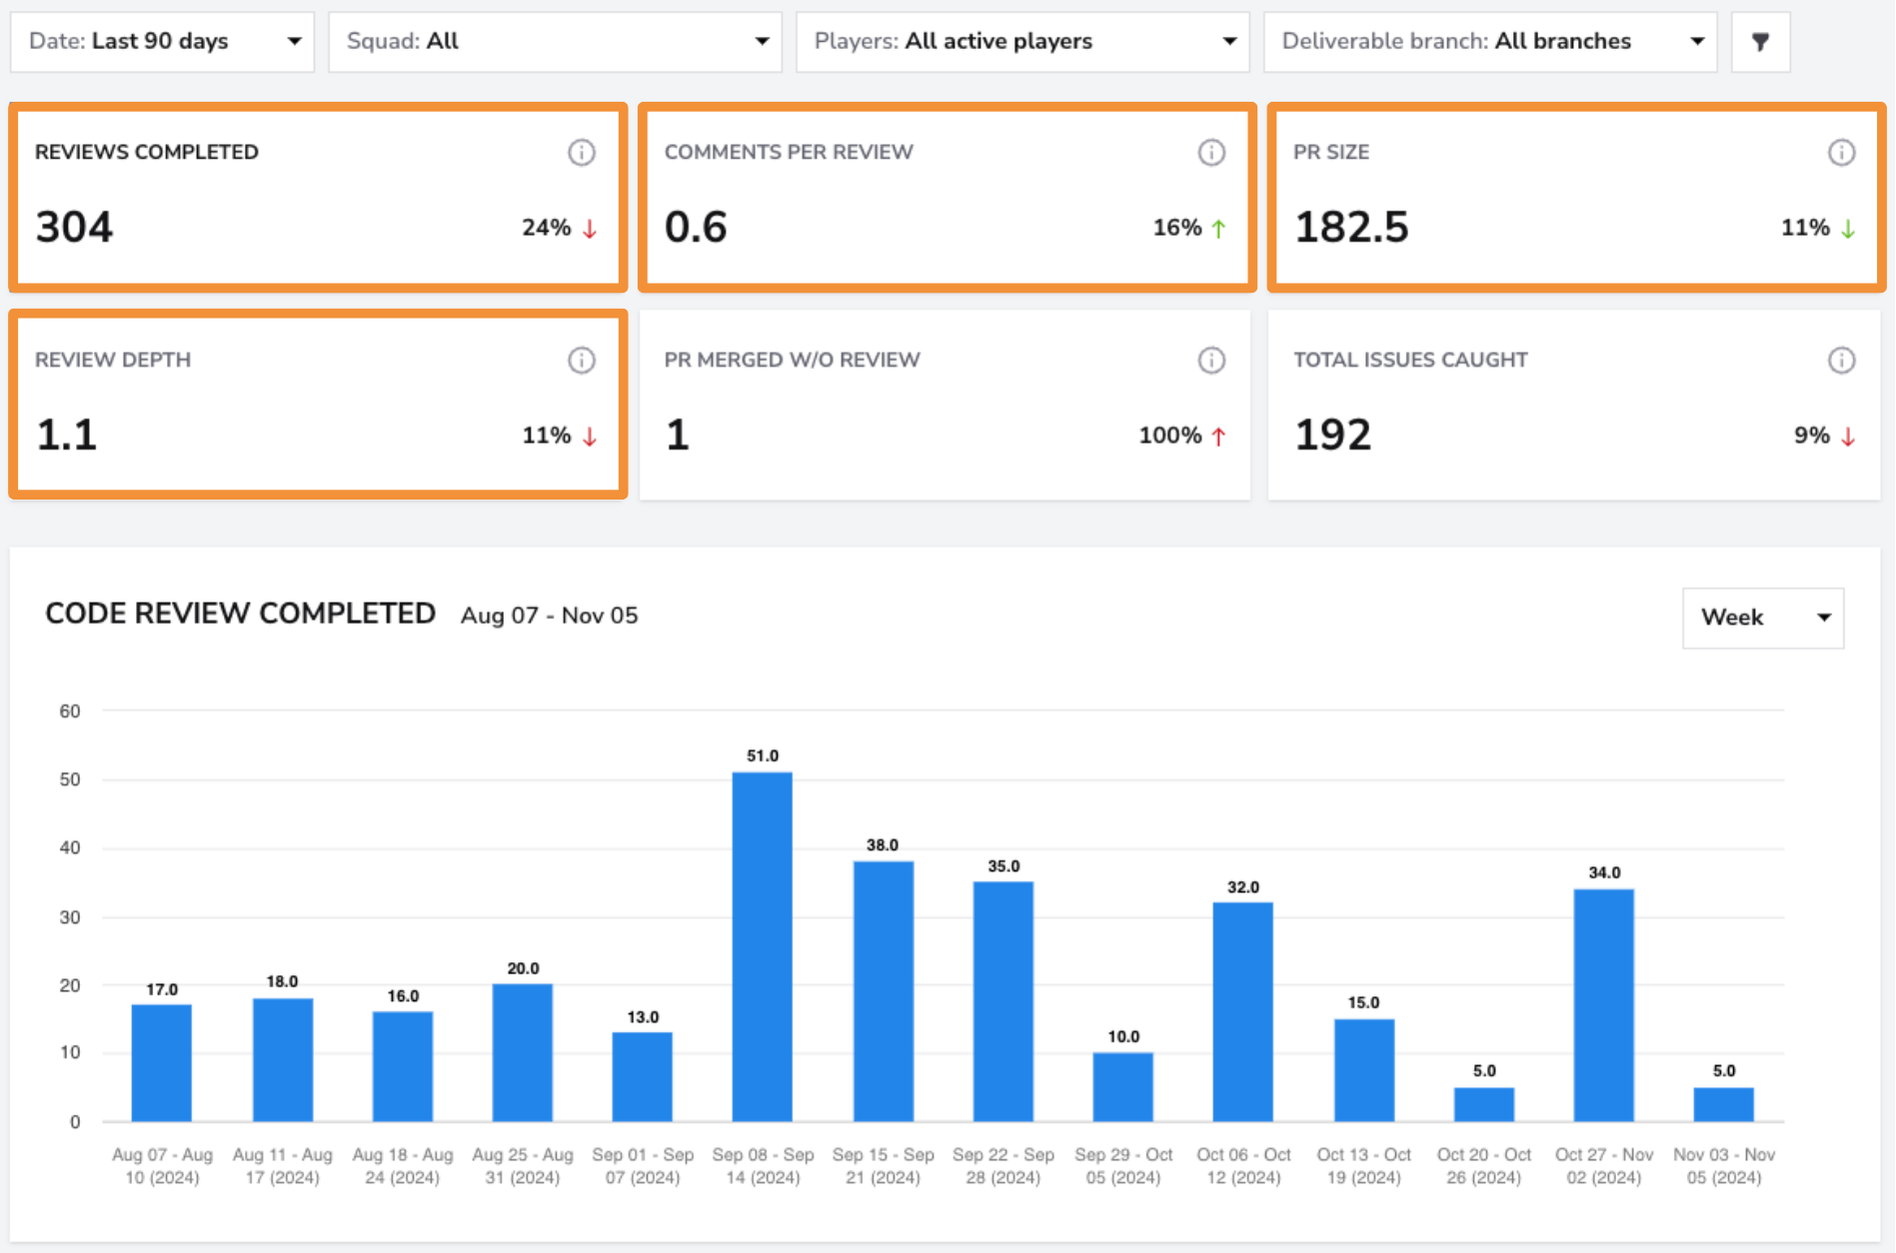Click the Sep 08 - Sep 14 bar
Viewport: 1896px width, 1253px height.
point(762,946)
